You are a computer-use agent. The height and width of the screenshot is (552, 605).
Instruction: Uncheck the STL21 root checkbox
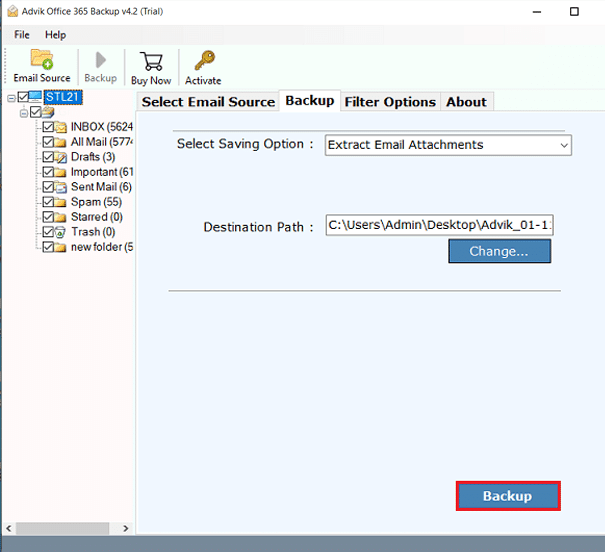click(23, 96)
